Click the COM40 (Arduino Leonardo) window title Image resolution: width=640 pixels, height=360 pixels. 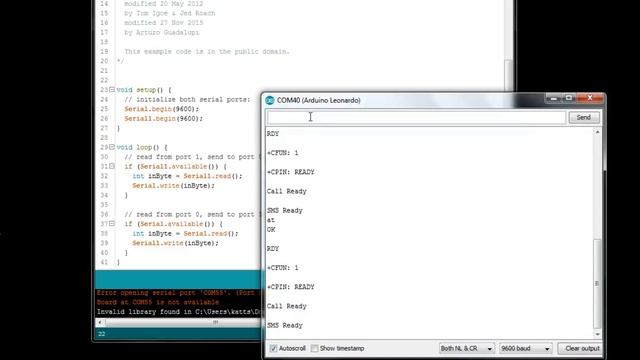pyautogui.click(x=318, y=100)
